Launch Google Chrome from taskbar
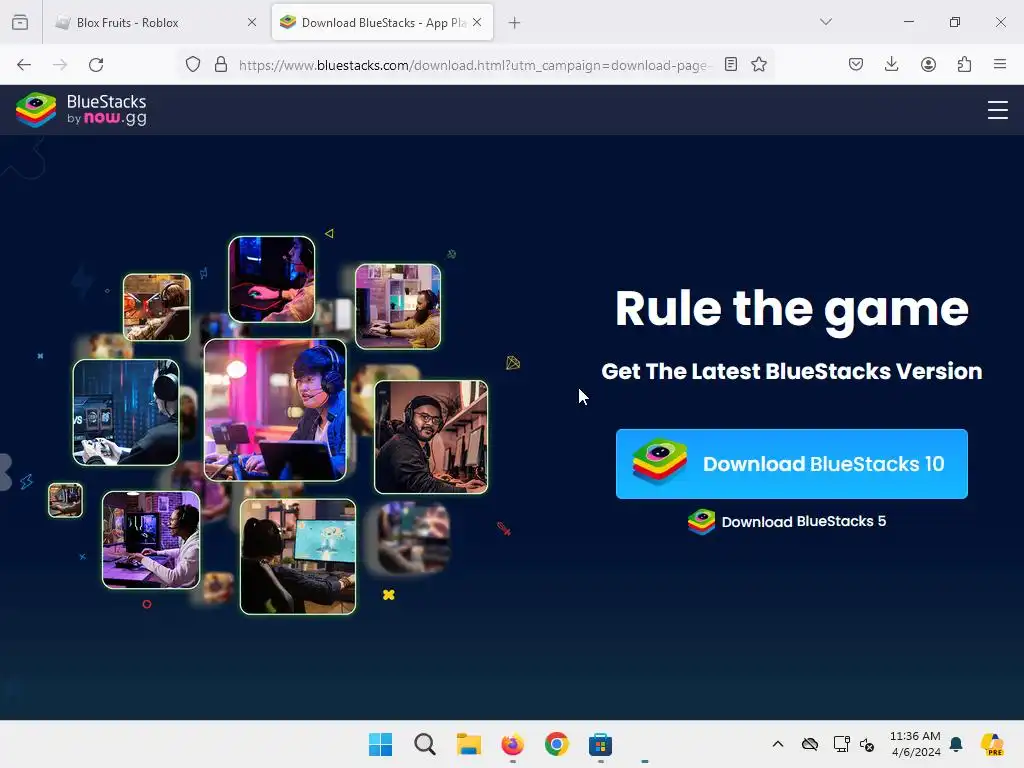The image size is (1024, 768). (x=556, y=744)
